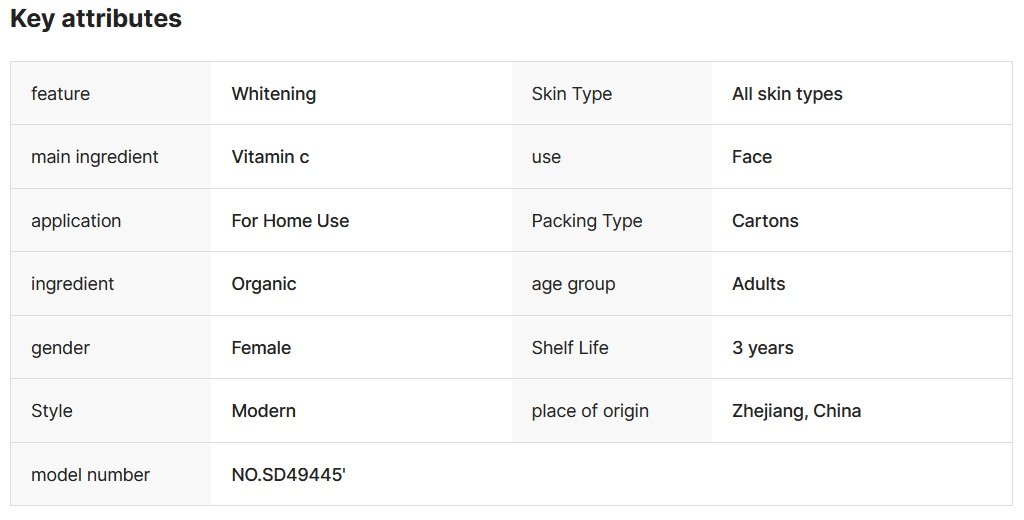1024x520 pixels.
Task: Click the Modern style value
Action: coord(263,411)
